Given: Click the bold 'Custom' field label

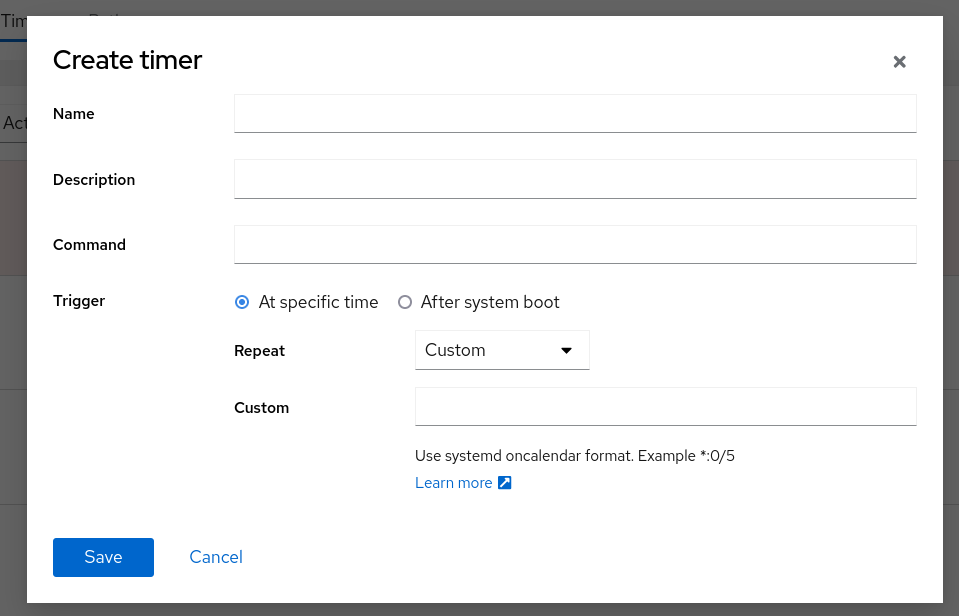Looking at the screenshot, I should pyautogui.click(x=261, y=408).
